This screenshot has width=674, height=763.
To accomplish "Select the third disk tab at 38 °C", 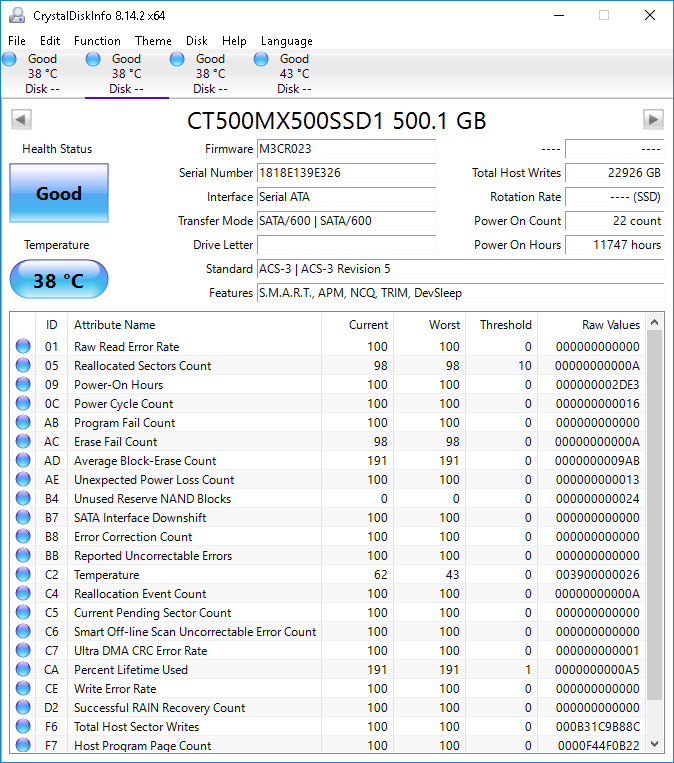I will [x=210, y=73].
